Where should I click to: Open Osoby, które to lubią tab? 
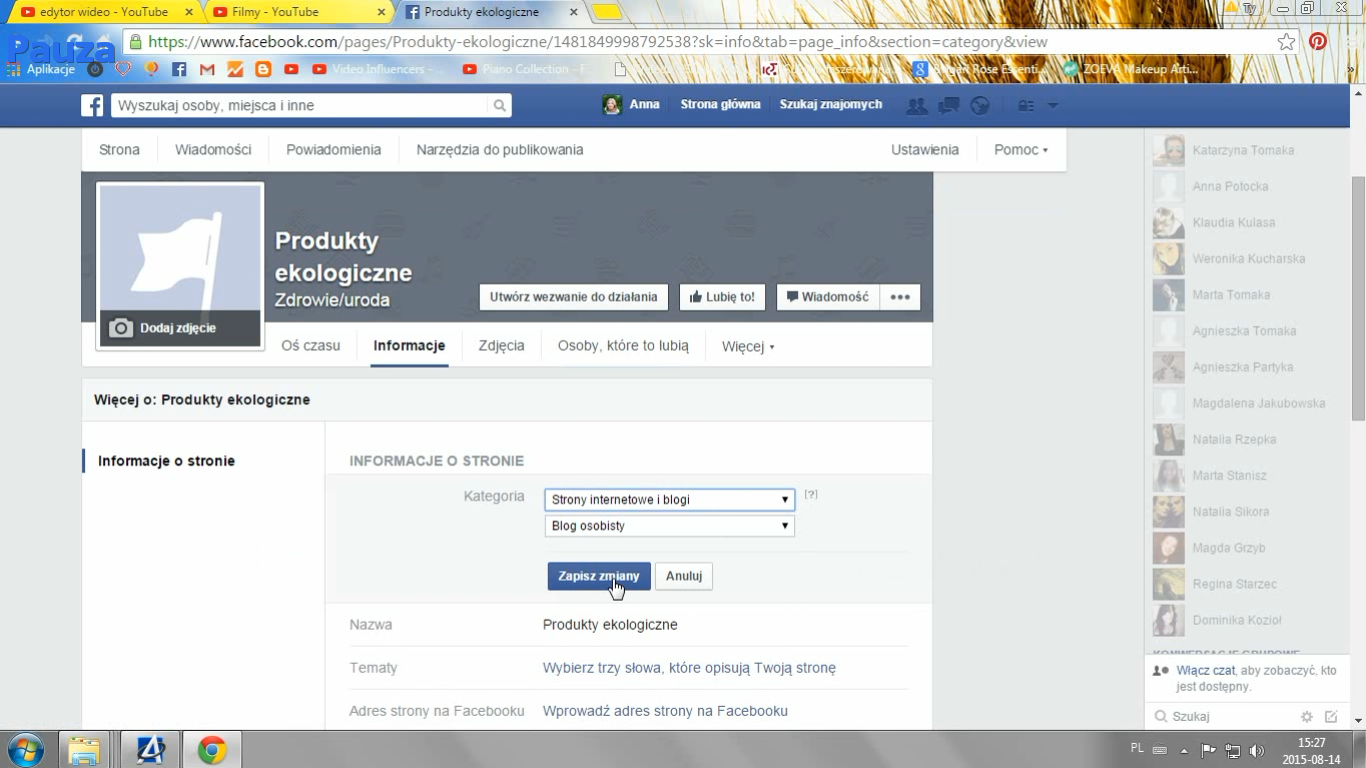[x=623, y=346]
